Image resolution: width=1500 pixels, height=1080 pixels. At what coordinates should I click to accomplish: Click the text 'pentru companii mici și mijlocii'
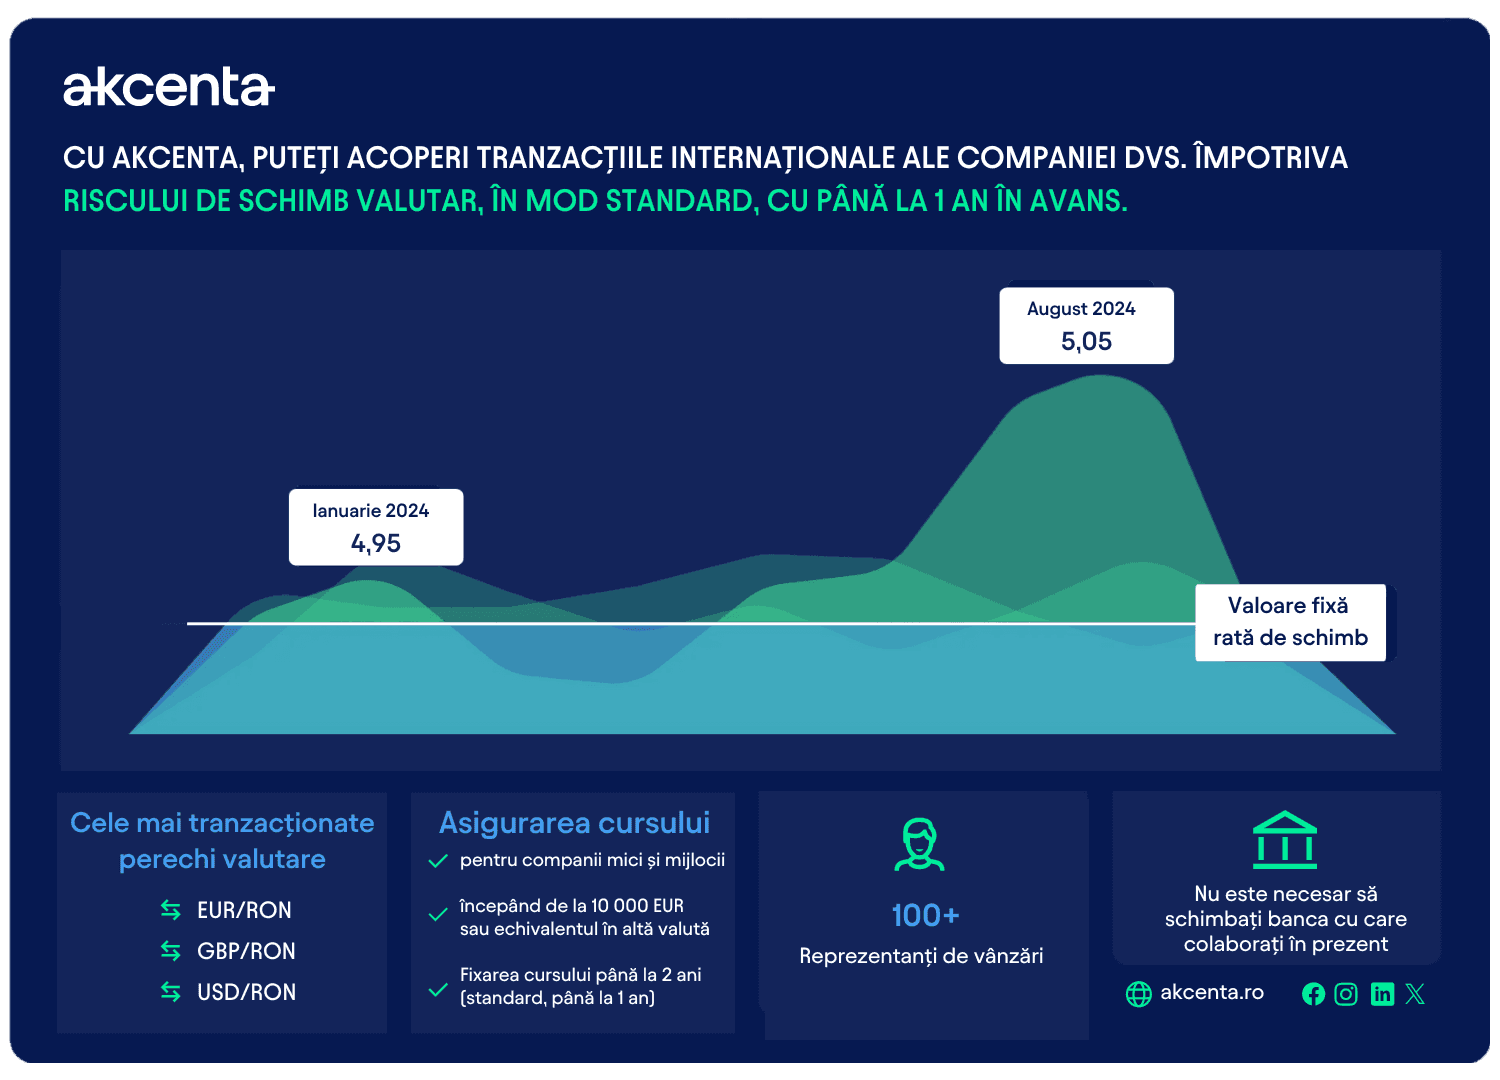coord(592,860)
